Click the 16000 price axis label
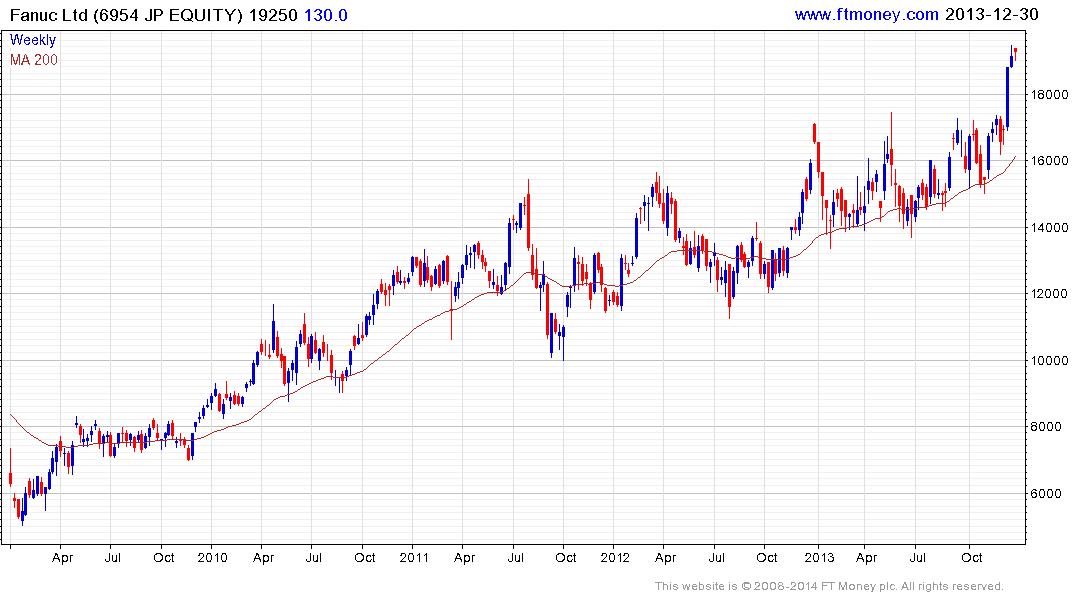 coord(1050,161)
